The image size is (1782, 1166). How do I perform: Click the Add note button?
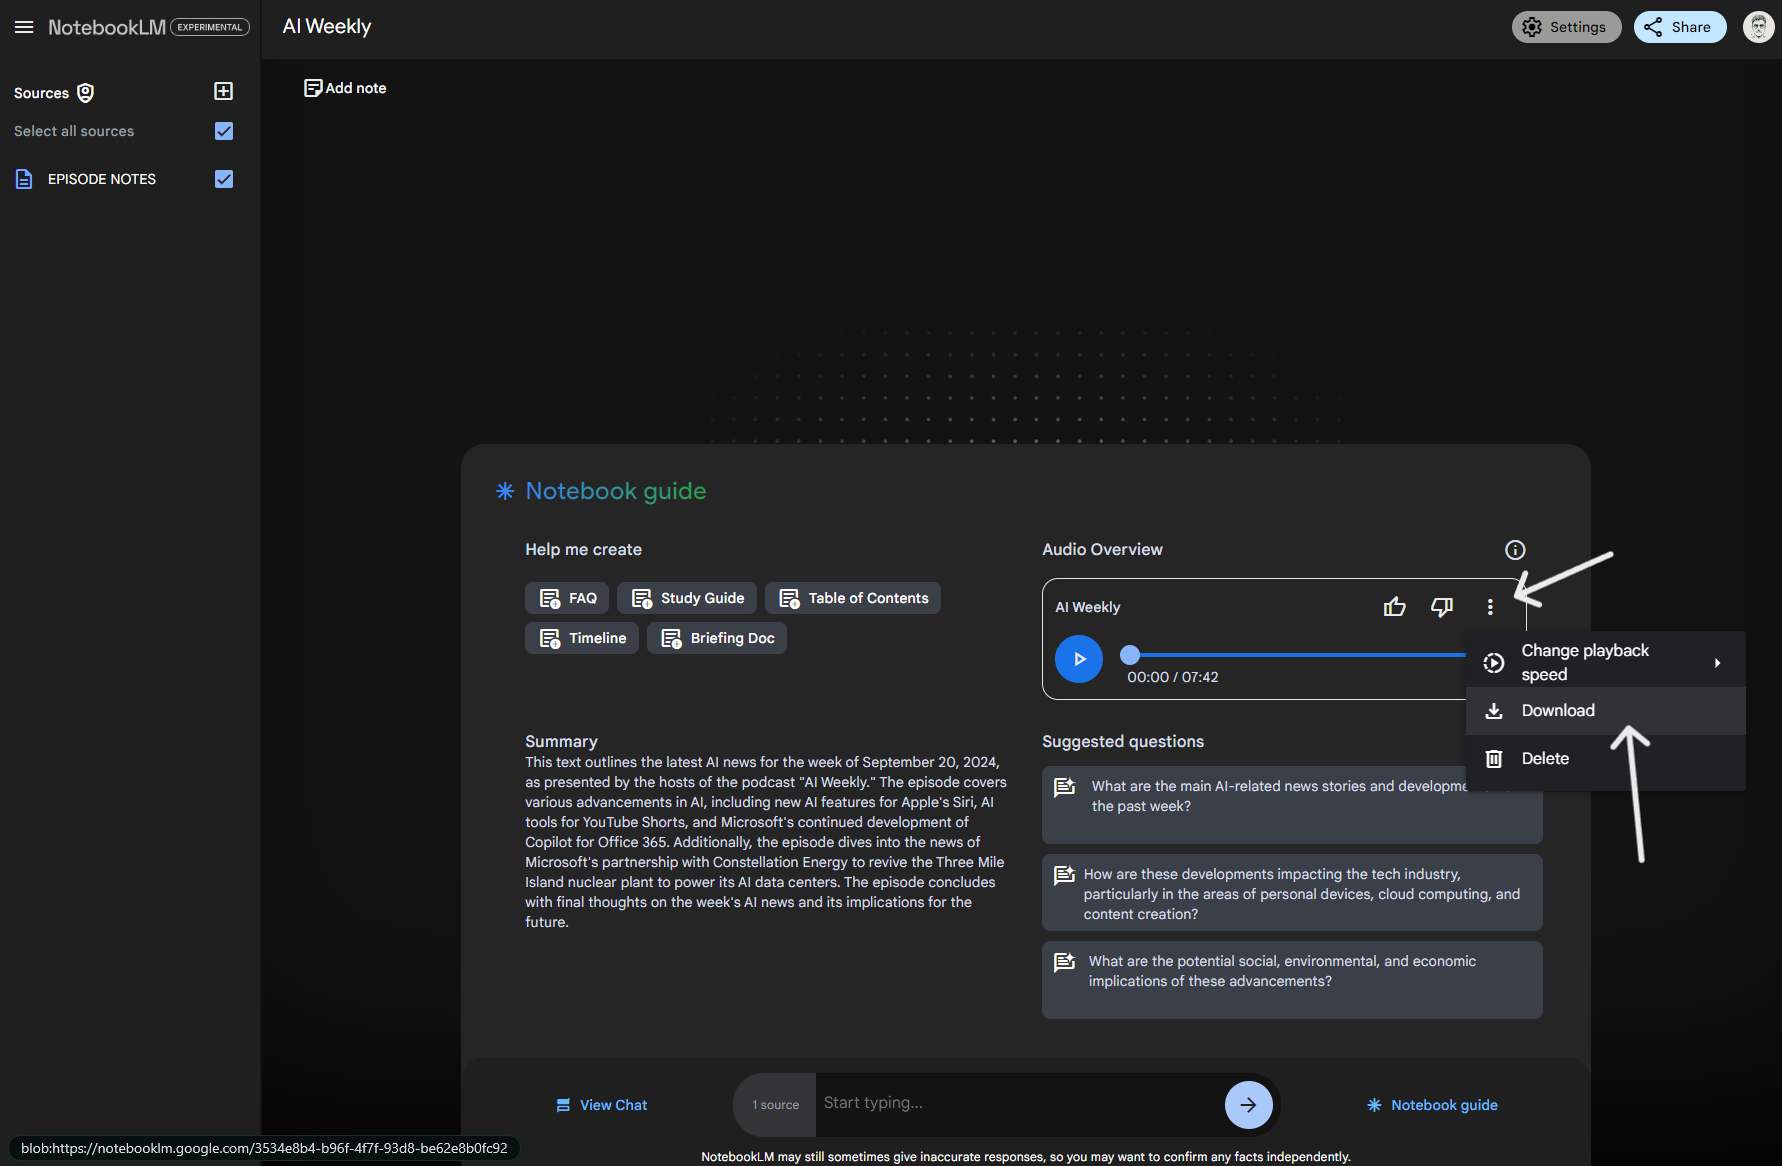point(345,88)
